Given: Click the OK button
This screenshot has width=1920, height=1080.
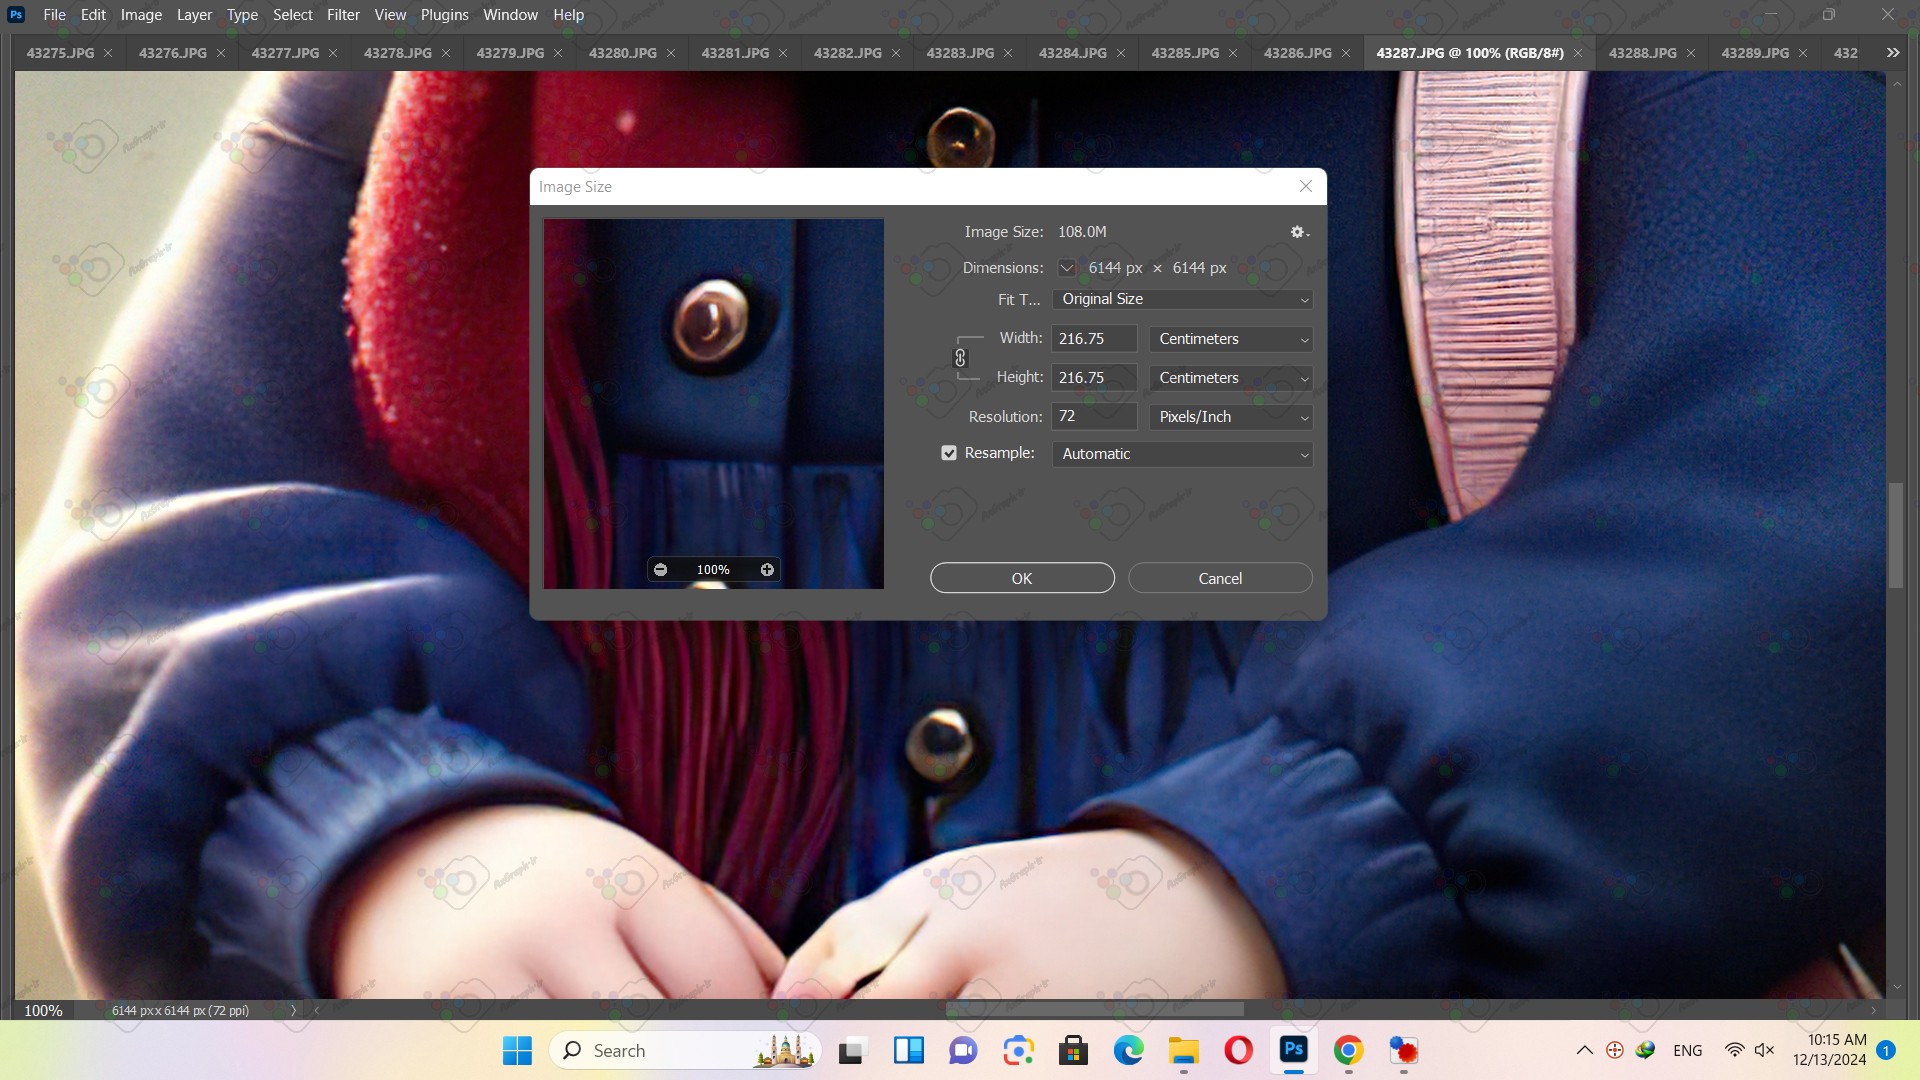Looking at the screenshot, I should [x=1022, y=578].
